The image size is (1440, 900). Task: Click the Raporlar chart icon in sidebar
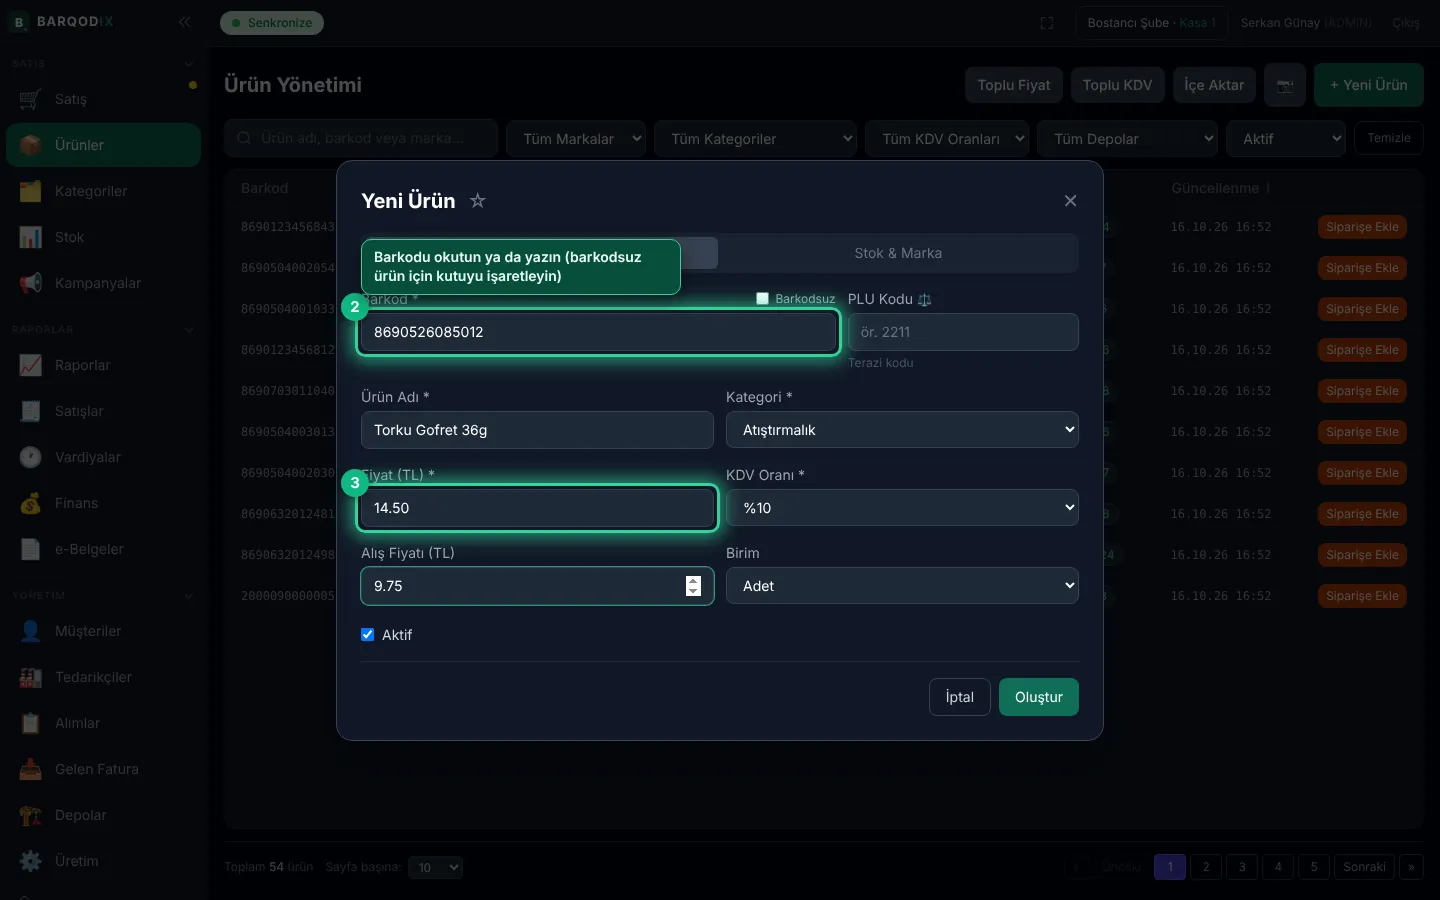pos(31,365)
